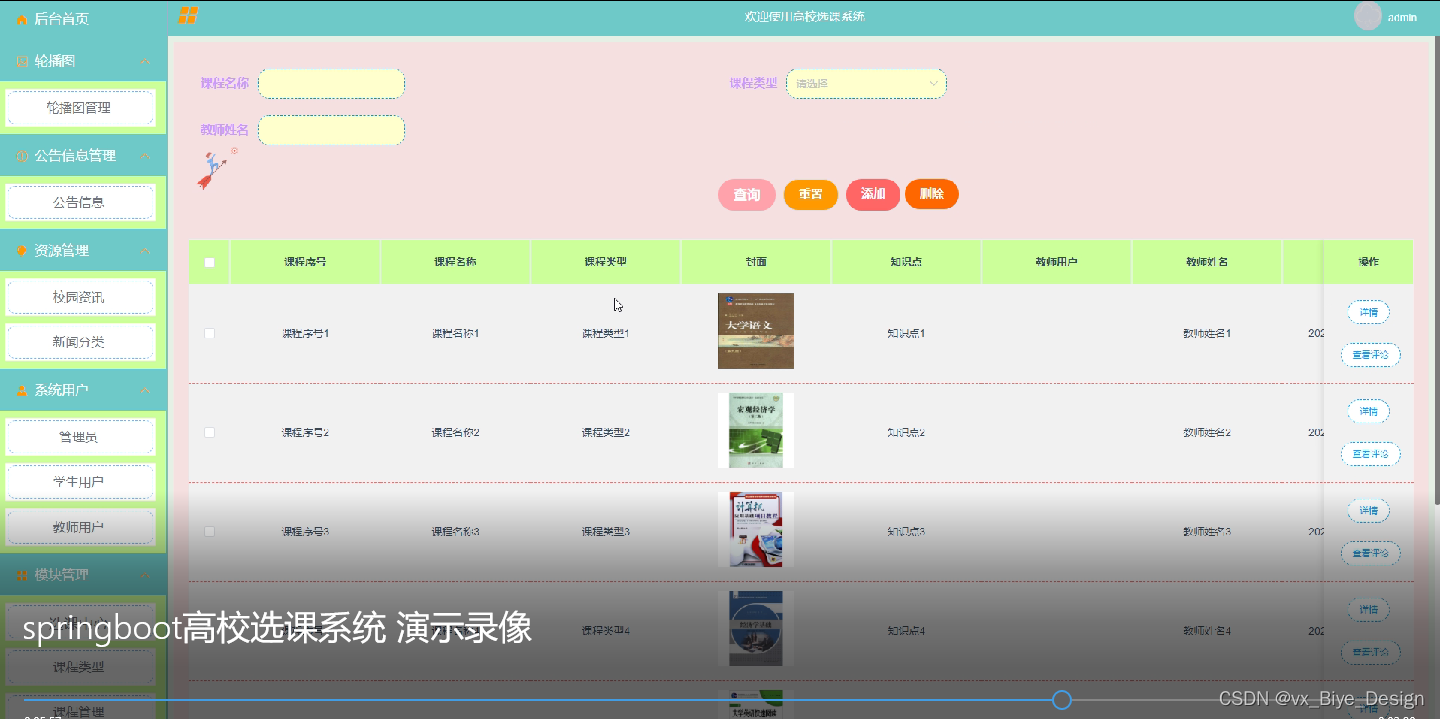Viewport: 1440px width, 719px height.
Task: Click the 公告信息管理 section icon
Action: click(x=22, y=156)
